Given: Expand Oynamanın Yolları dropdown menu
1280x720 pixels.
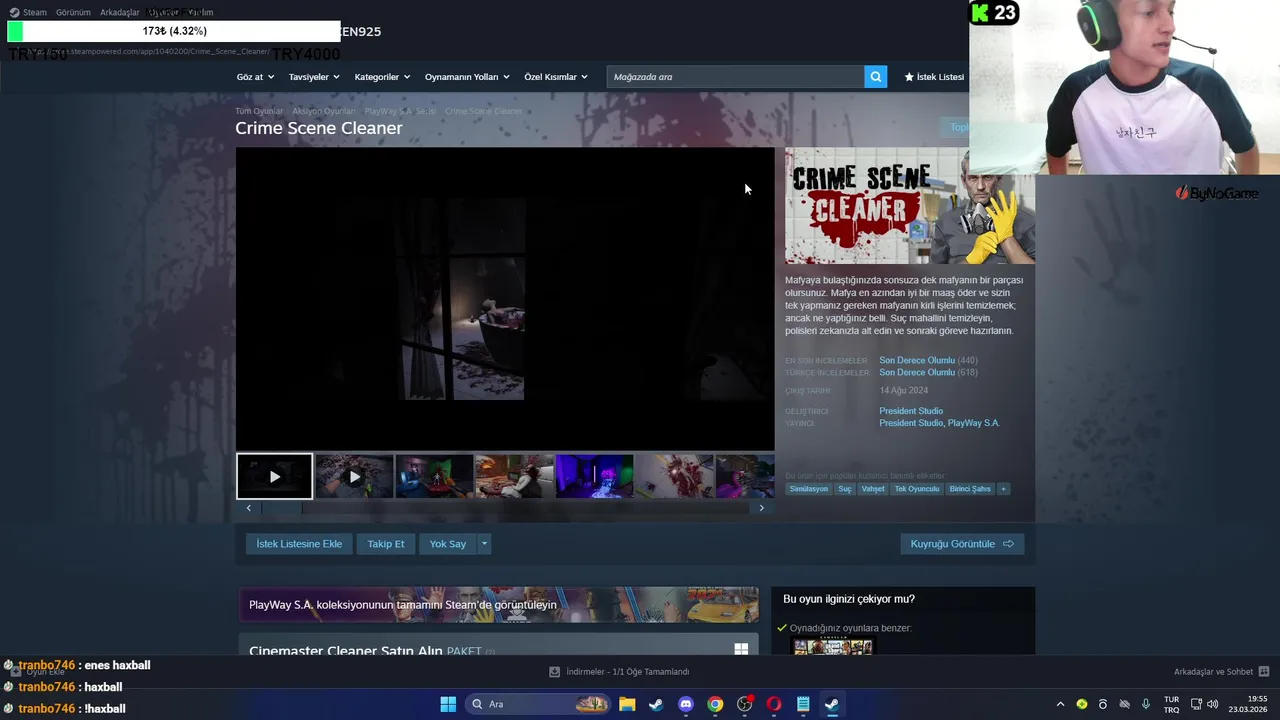Looking at the screenshot, I should pos(467,77).
